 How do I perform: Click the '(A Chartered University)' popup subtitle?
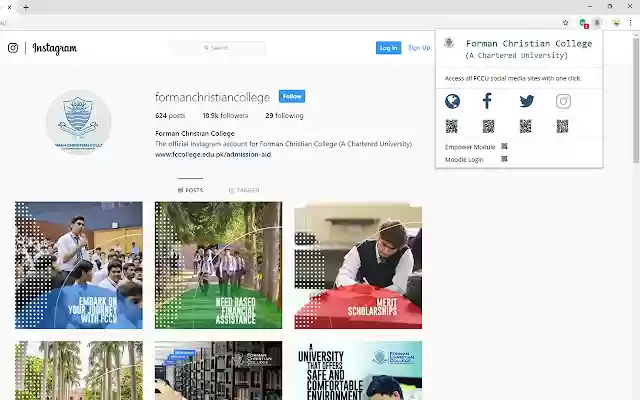tap(516, 55)
